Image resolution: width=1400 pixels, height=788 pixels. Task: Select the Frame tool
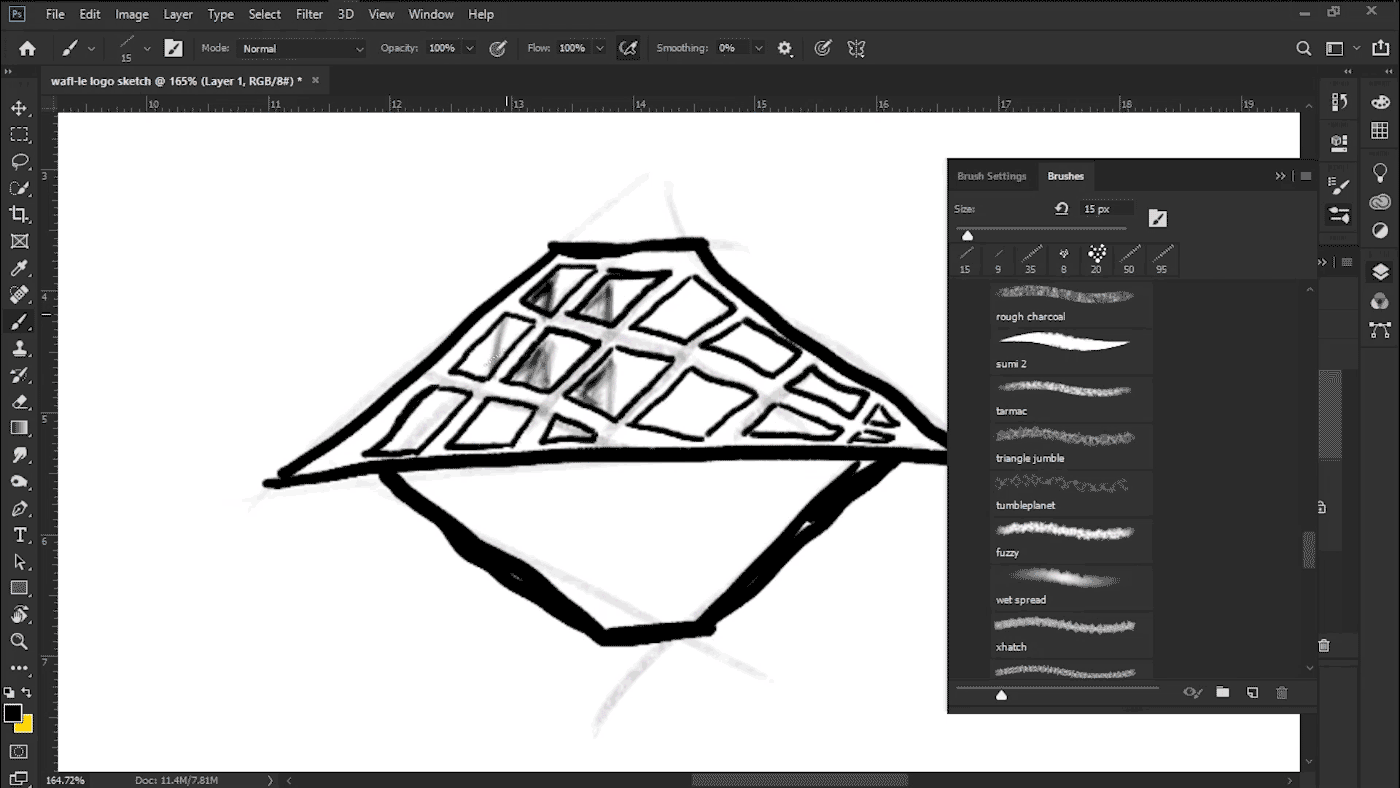[x=19, y=241]
